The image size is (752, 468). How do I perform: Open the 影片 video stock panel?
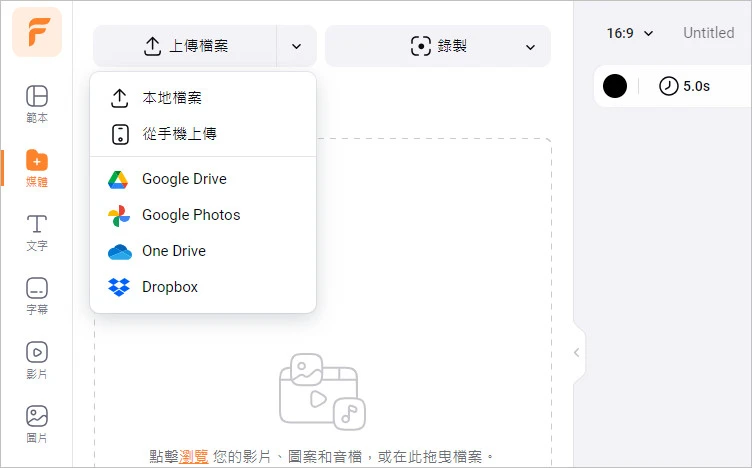[x=37, y=360]
